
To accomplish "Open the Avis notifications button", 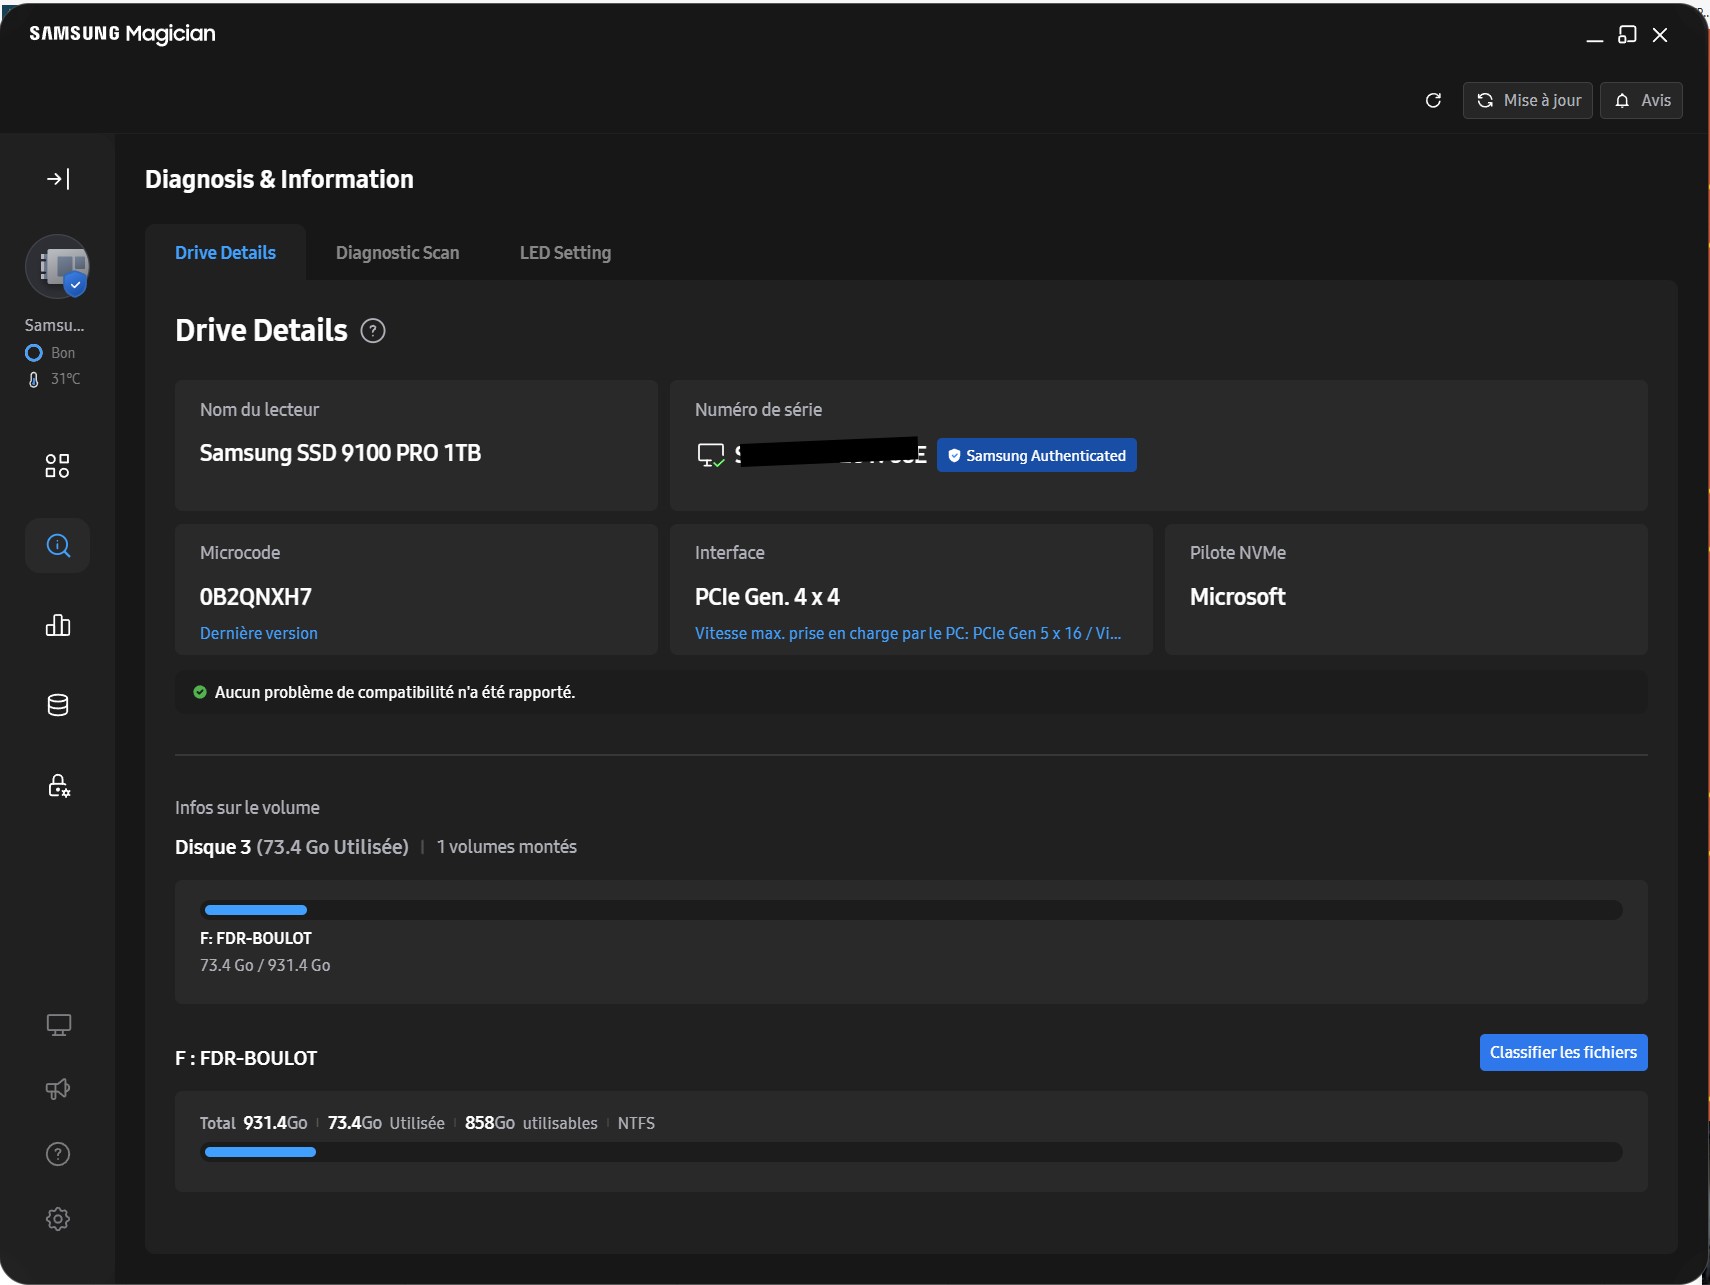I will point(1641,100).
